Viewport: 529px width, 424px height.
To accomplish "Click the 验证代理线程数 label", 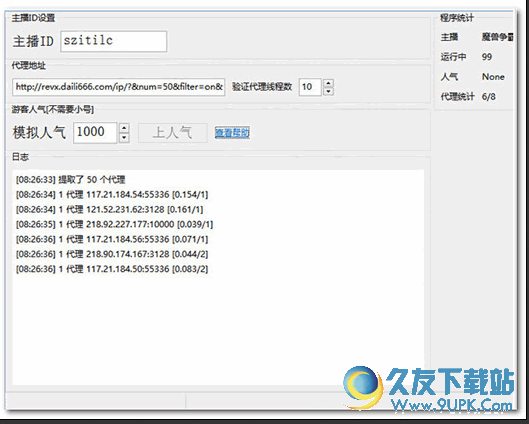I will point(262,87).
